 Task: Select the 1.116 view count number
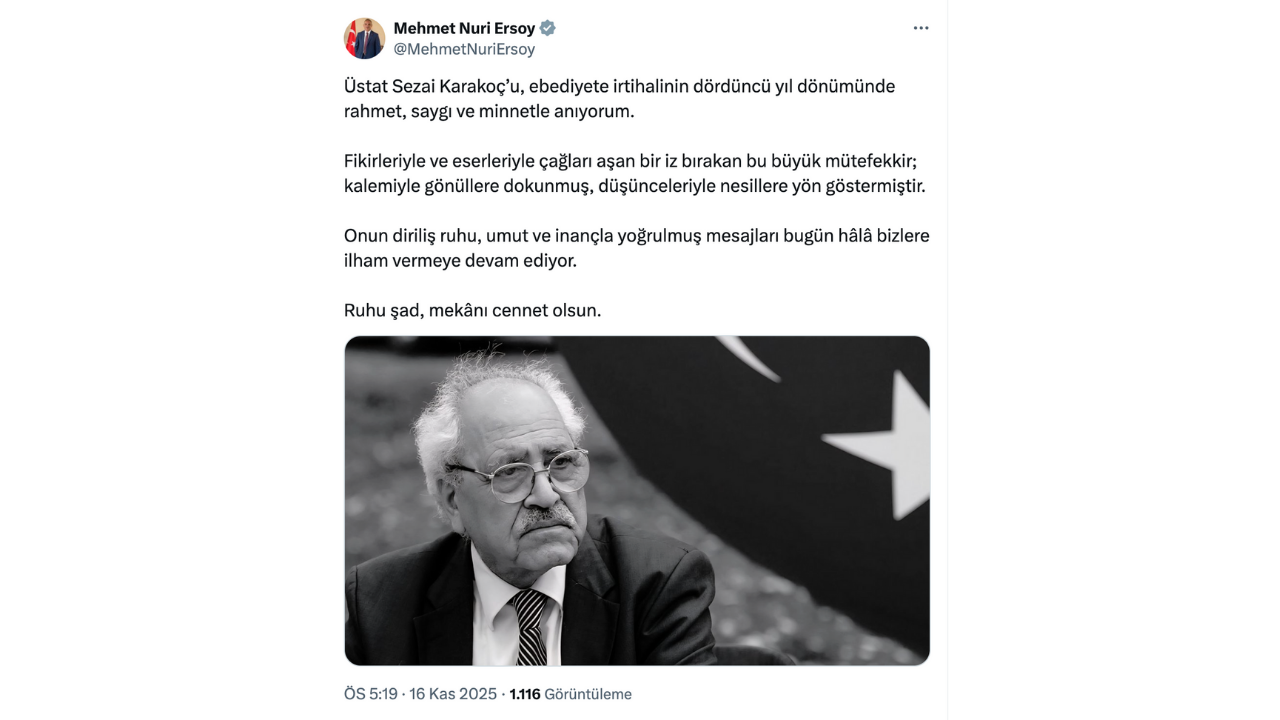[x=525, y=694]
